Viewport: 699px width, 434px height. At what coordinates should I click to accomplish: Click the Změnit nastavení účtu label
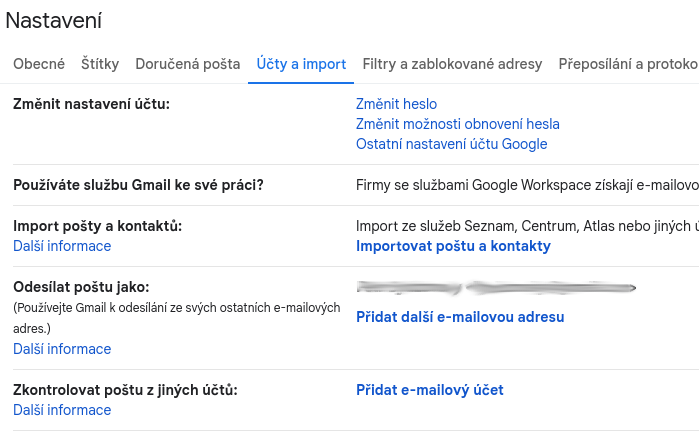pos(91,104)
